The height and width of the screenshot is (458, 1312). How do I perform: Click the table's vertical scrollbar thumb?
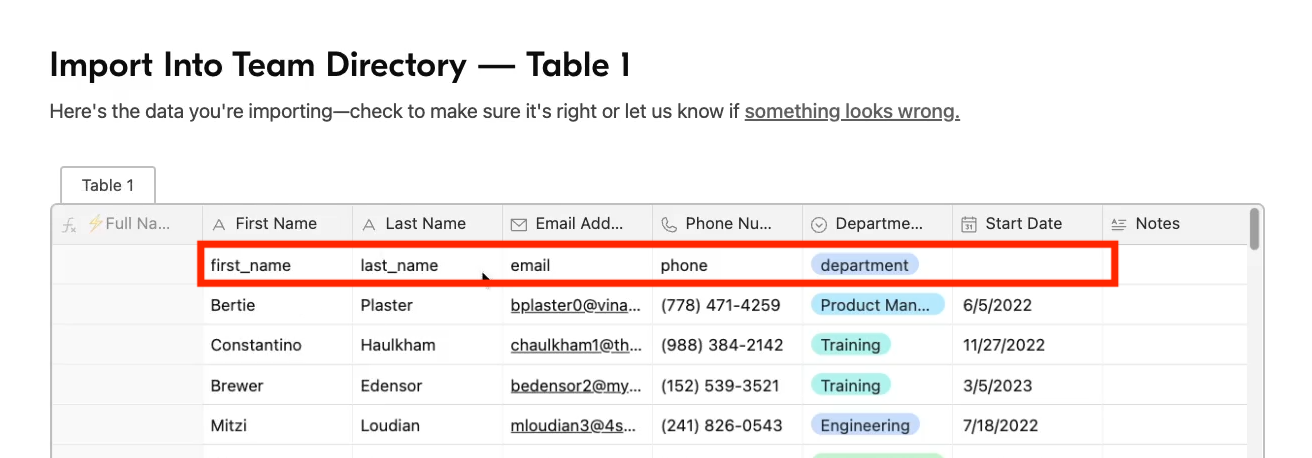click(x=1254, y=227)
